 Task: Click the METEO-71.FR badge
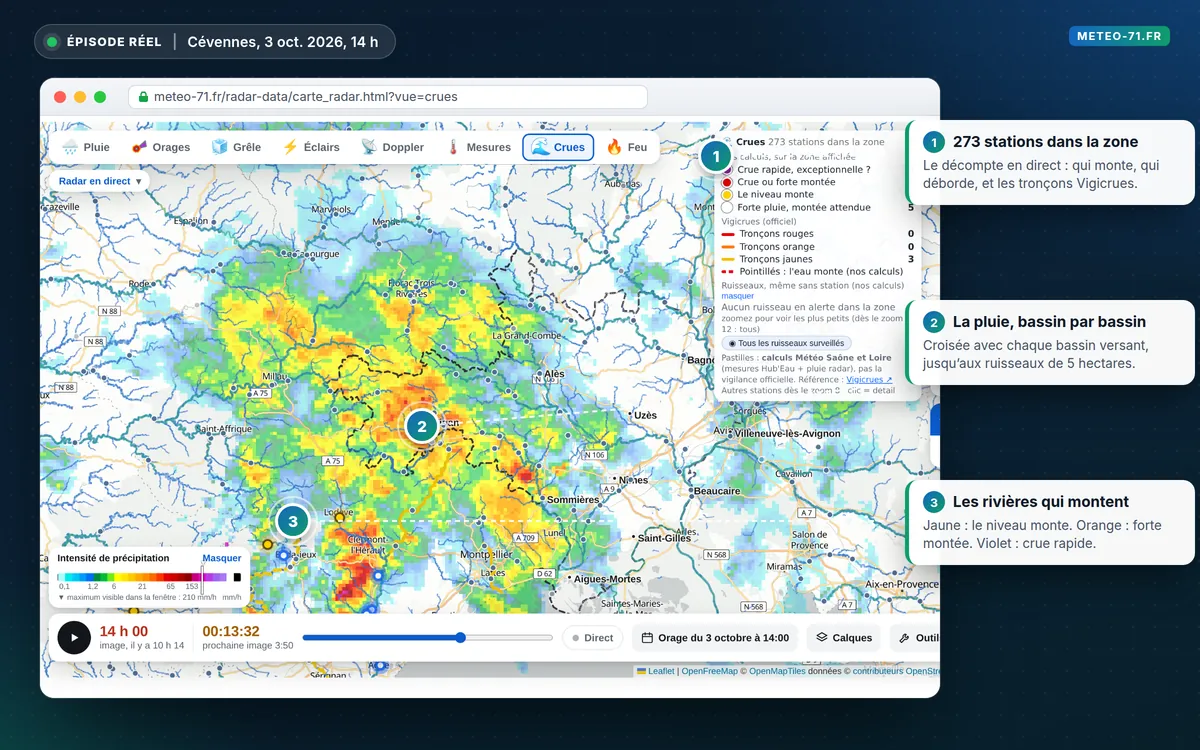coord(1119,36)
